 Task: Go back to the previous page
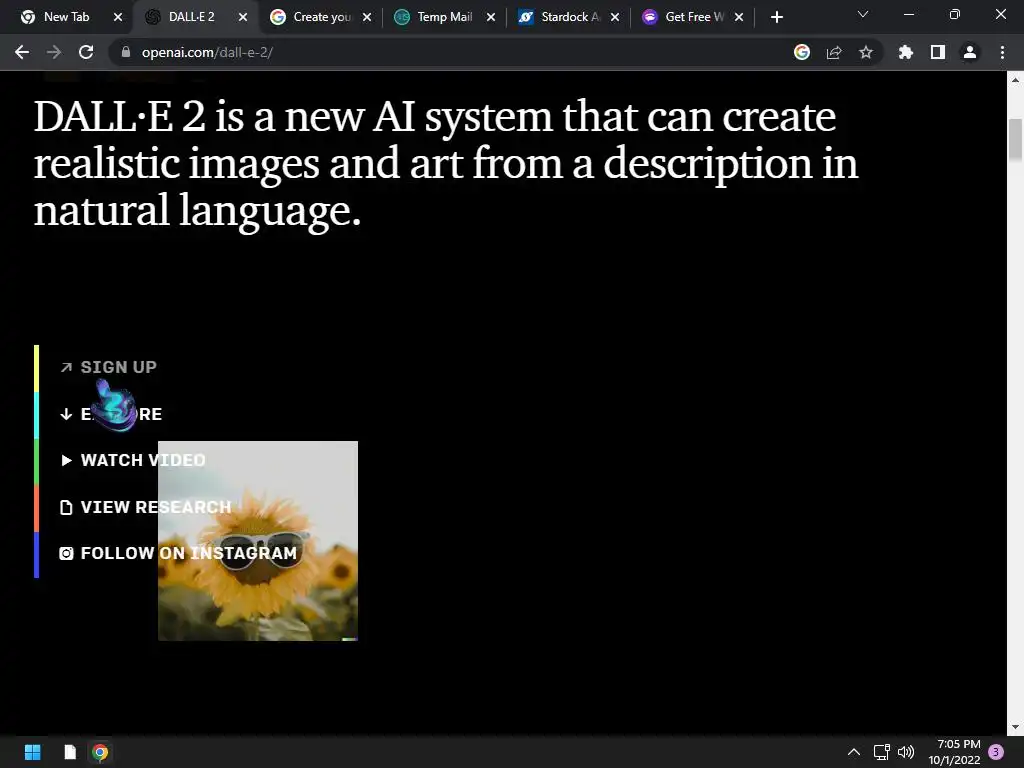pyautogui.click(x=22, y=52)
